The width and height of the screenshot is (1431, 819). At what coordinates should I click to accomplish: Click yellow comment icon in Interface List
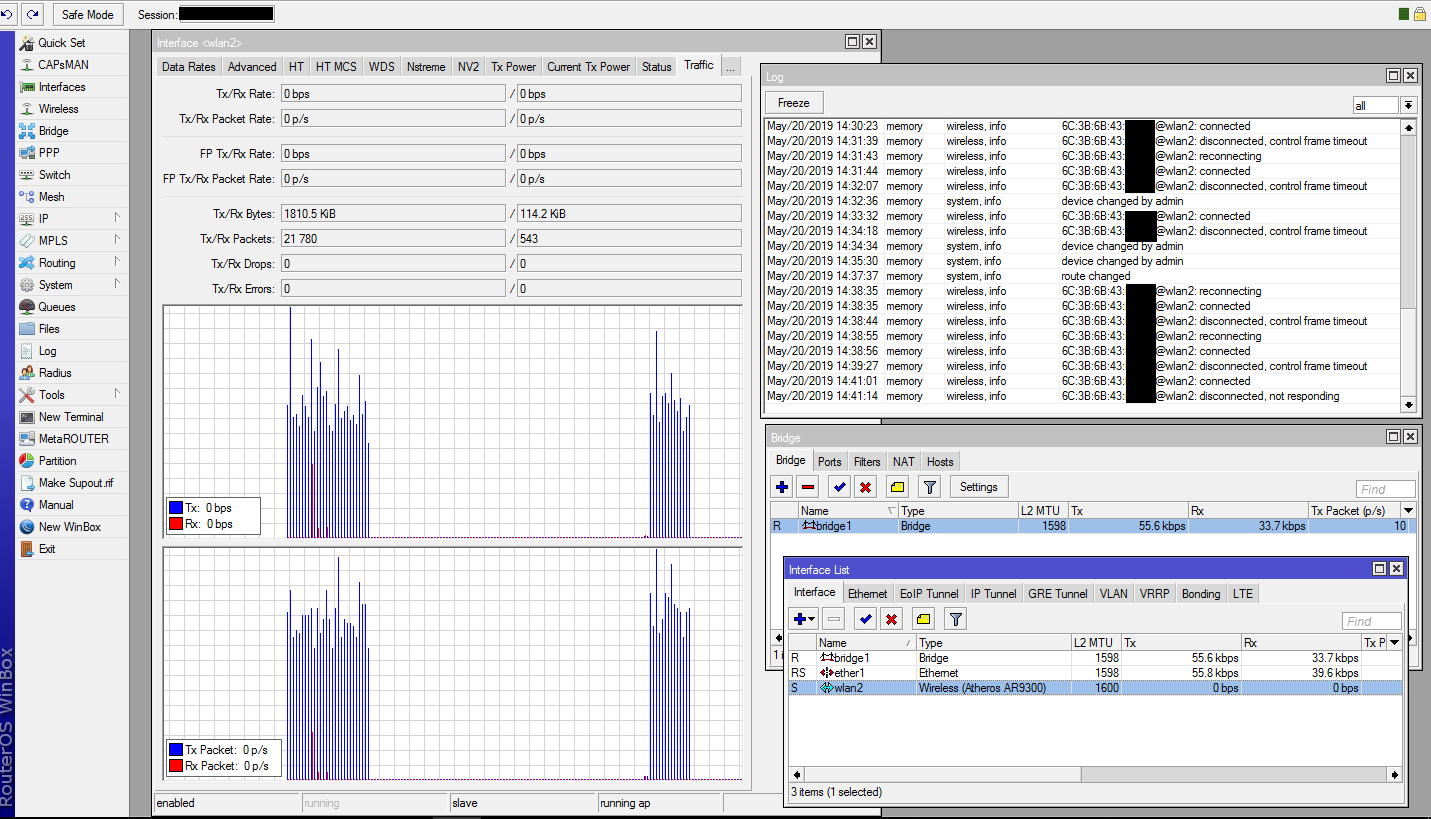(923, 619)
